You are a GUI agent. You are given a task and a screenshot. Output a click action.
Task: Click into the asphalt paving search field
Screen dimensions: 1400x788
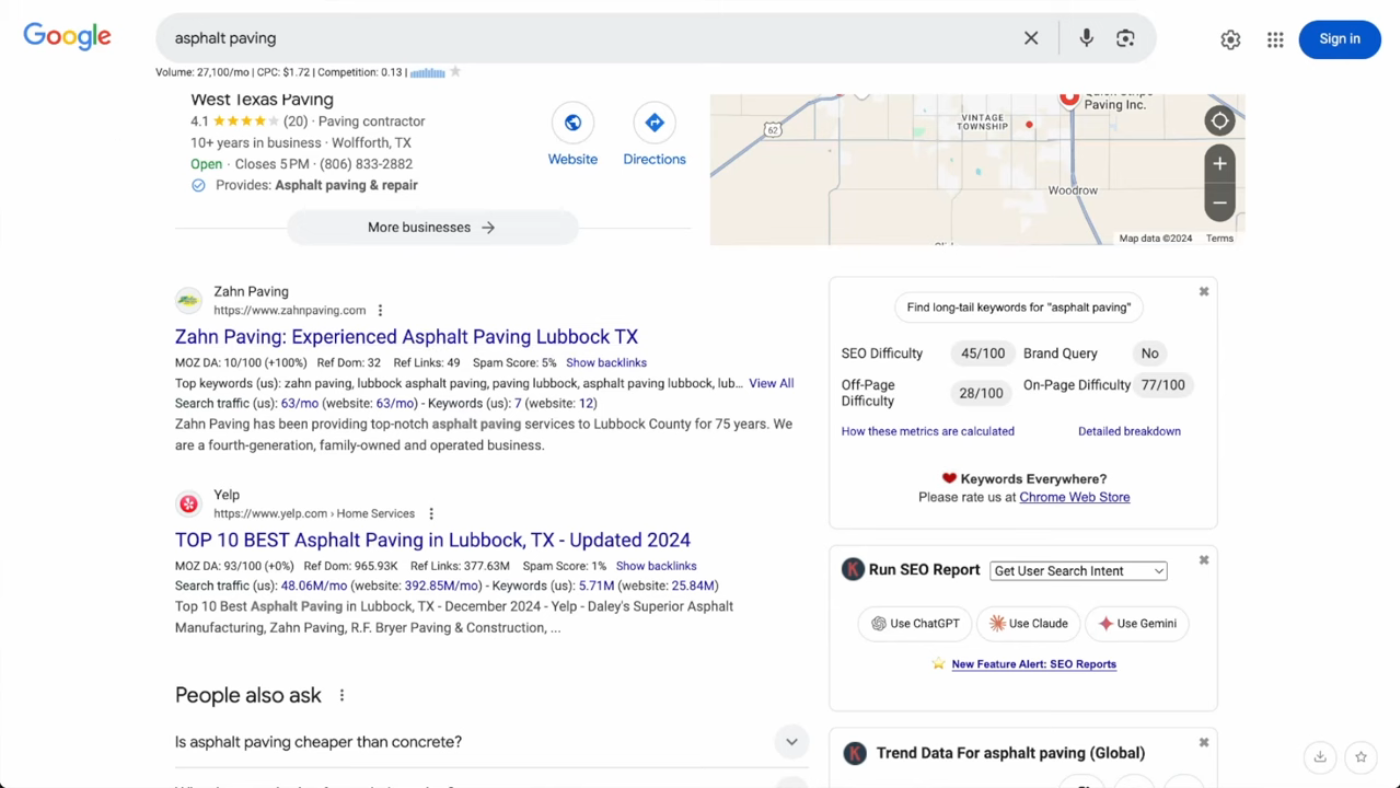tap(590, 38)
